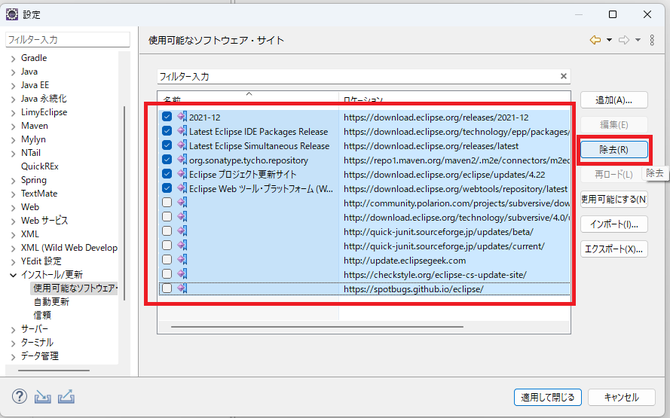Click the export preferences icon at bottom left

[66, 397]
